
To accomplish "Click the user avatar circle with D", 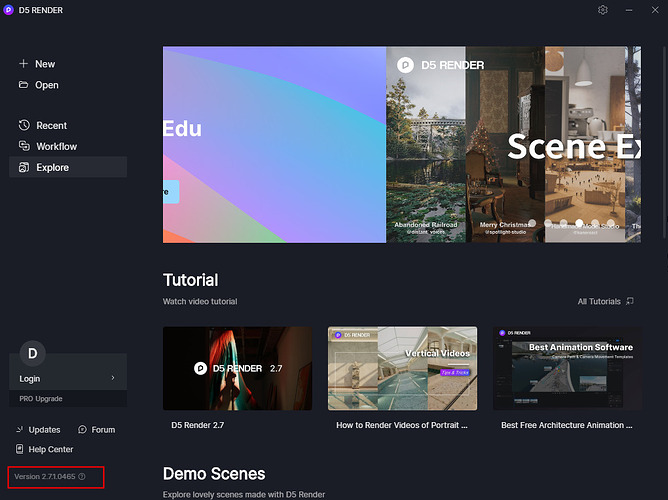I will point(32,353).
